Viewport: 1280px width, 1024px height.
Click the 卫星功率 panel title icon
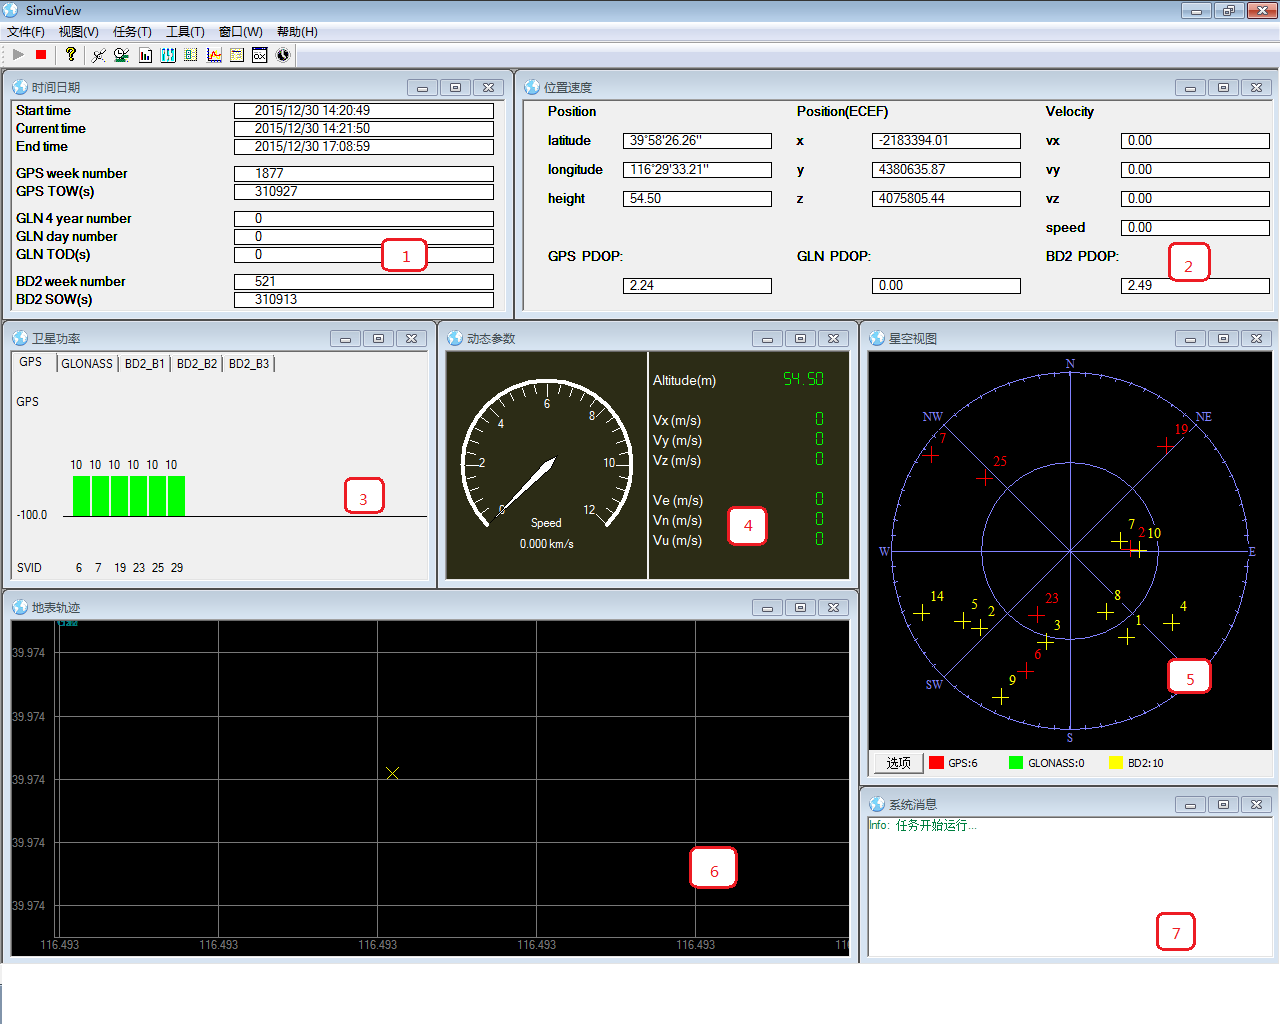click(19, 338)
